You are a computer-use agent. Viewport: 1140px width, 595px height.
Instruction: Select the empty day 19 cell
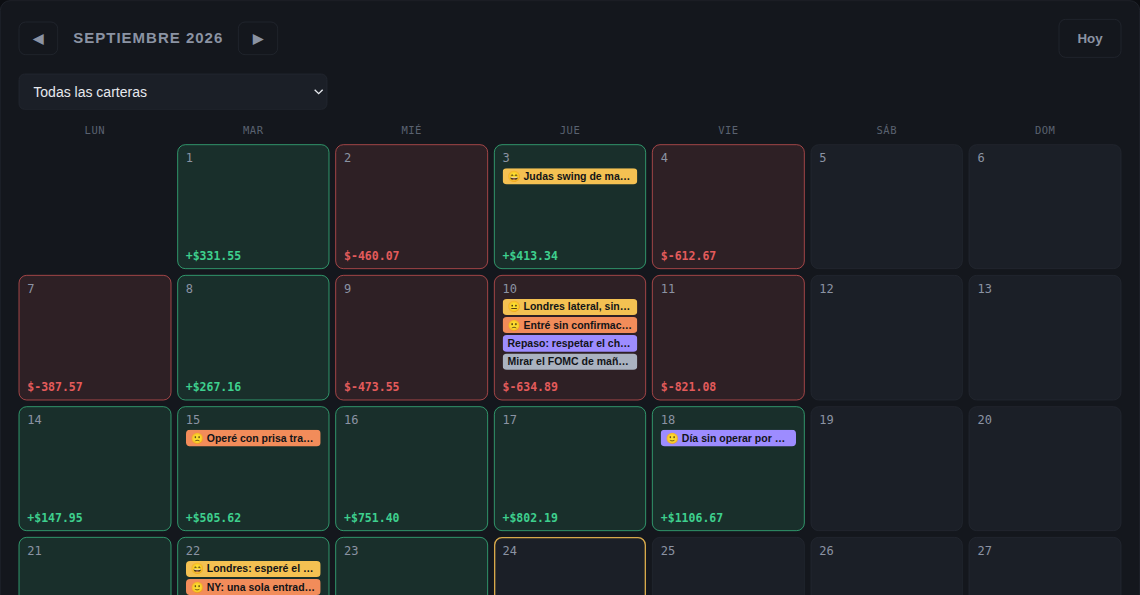tap(886, 468)
